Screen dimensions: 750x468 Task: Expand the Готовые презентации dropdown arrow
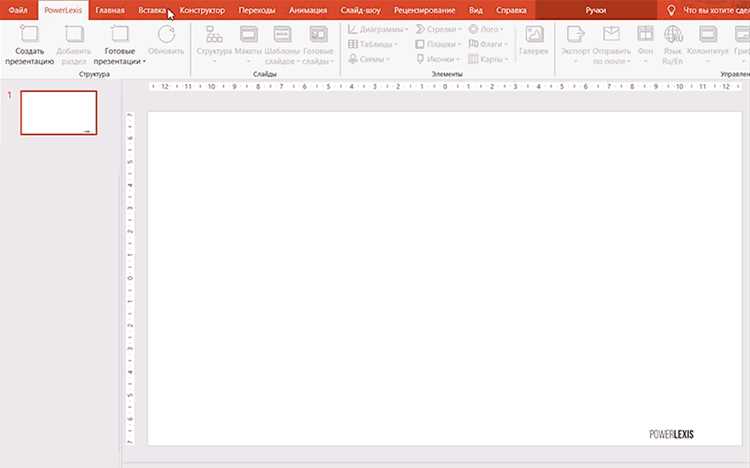[x=144, y=62]
